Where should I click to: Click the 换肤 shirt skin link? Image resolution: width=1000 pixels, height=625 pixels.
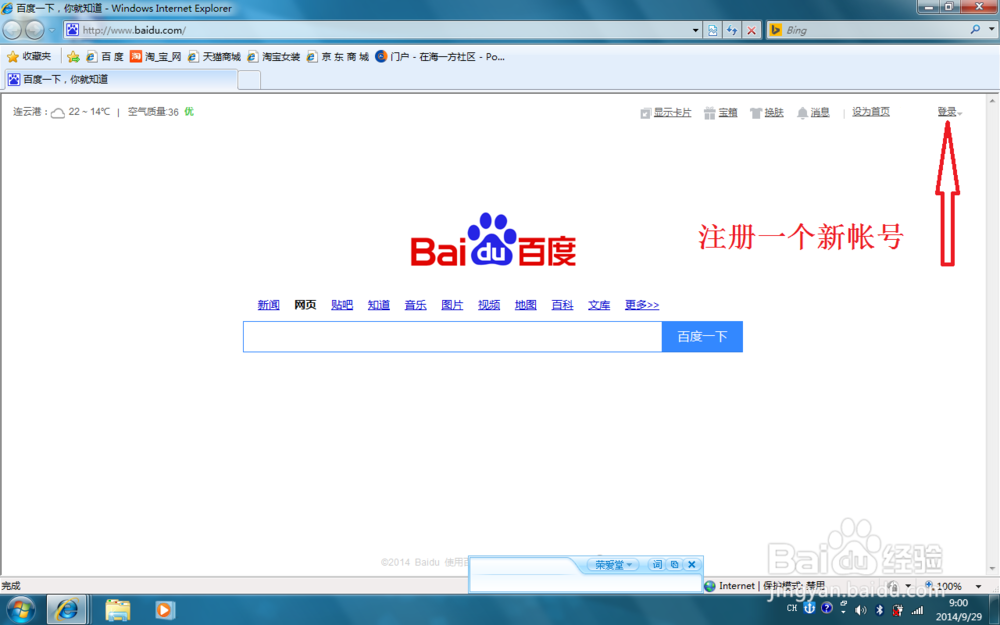(767, 113)
